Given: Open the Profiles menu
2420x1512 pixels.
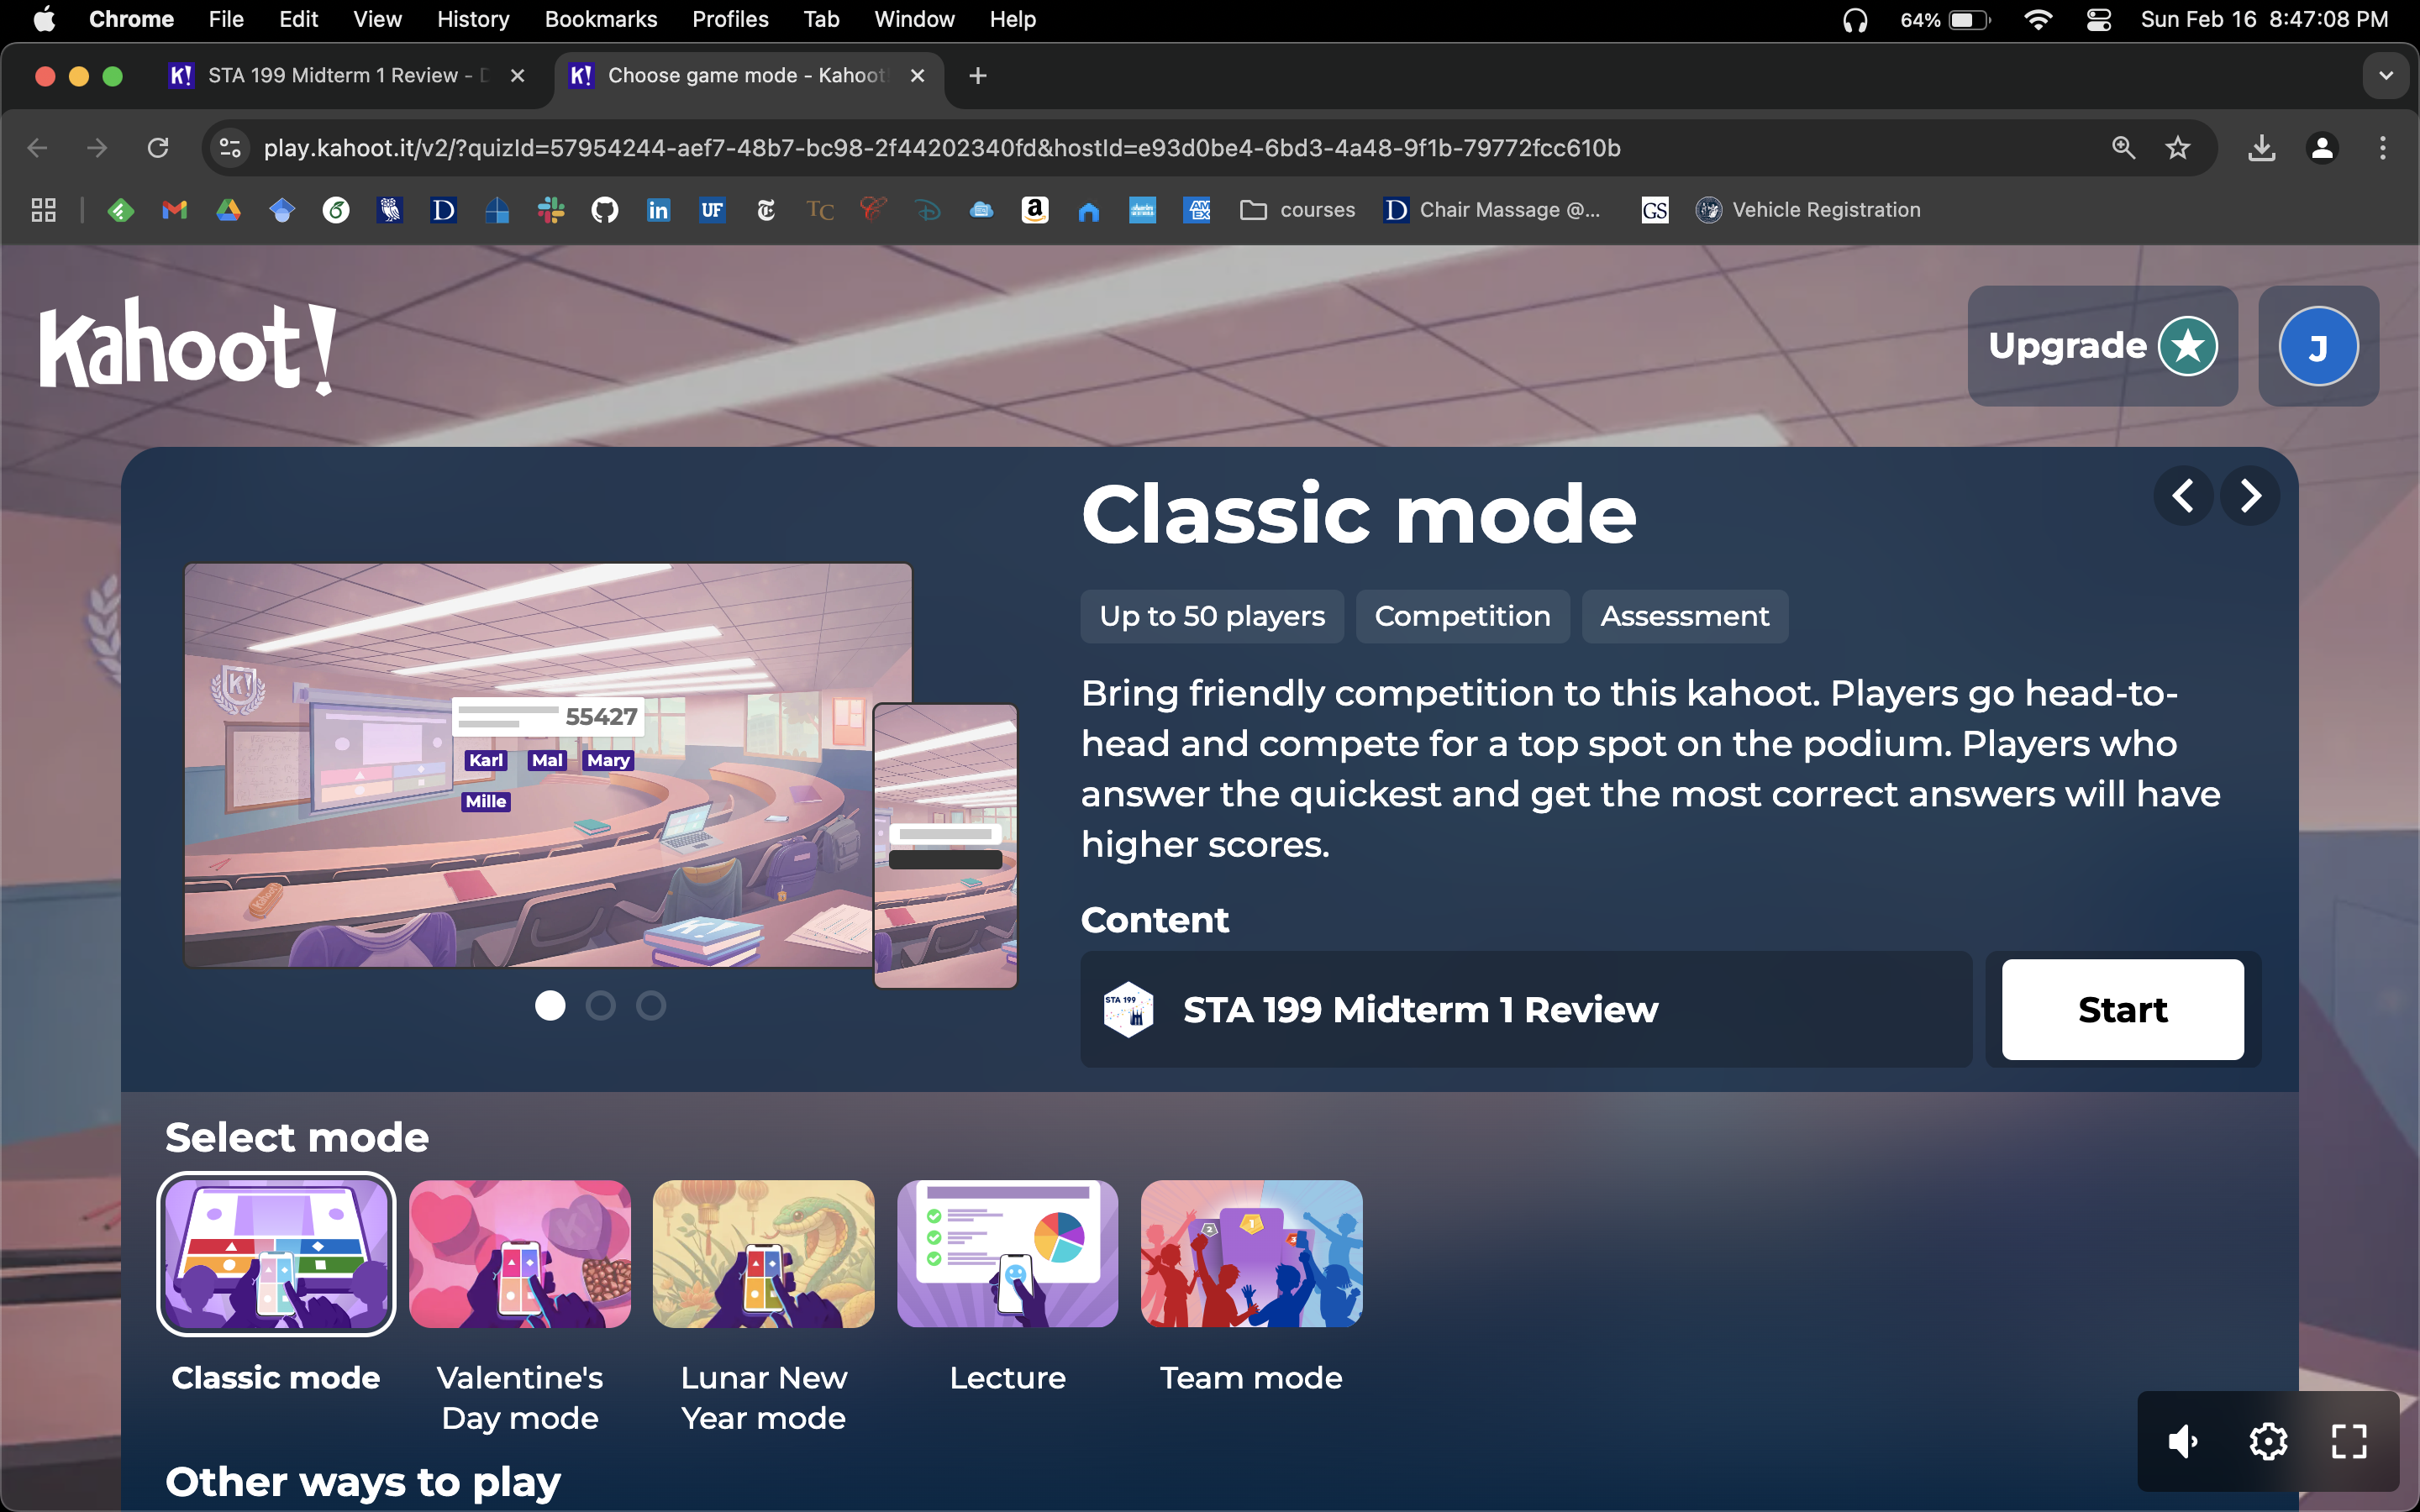Looking at the screenshot, I should 730,19.
